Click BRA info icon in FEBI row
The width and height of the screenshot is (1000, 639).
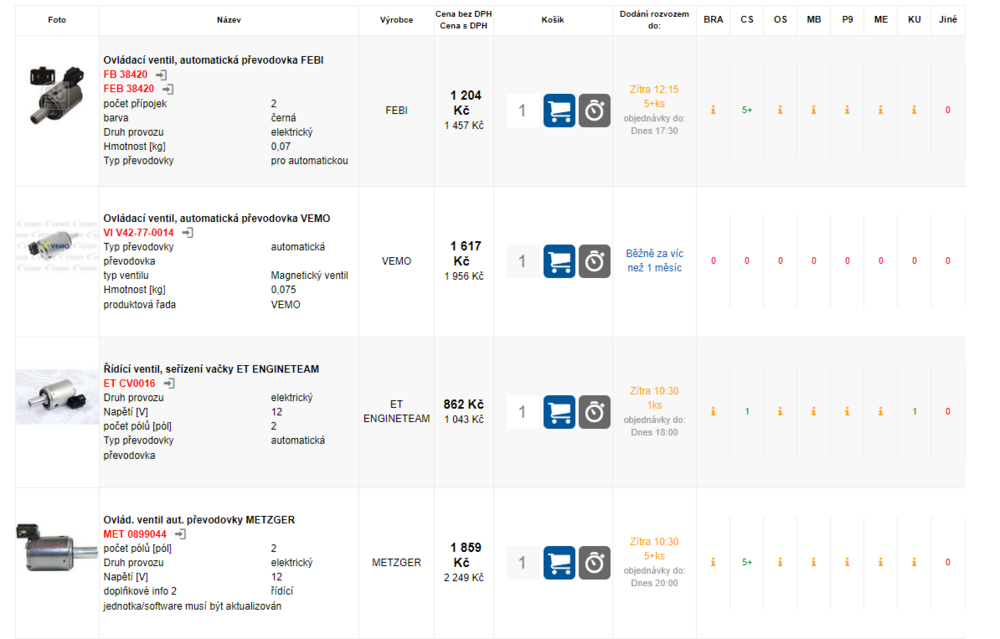(x=713, y=110)
